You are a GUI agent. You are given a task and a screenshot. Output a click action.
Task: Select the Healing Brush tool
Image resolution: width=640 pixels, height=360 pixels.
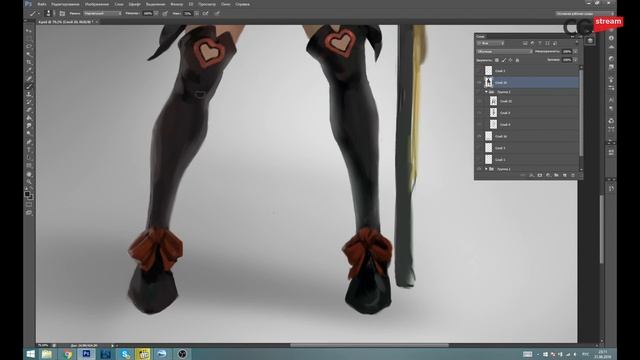29,78
